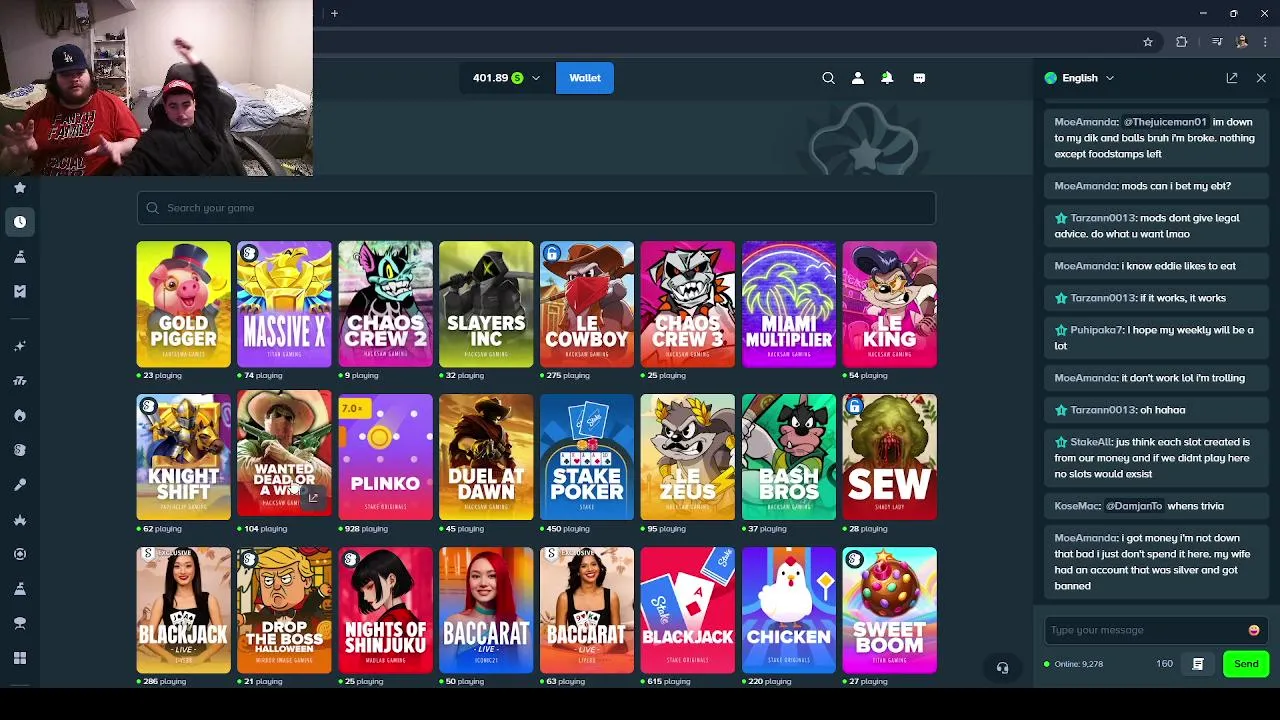Pop out the chat panel window
Image resolution: width=1280 pixels, height=720 pixels.
[1232, 78]
